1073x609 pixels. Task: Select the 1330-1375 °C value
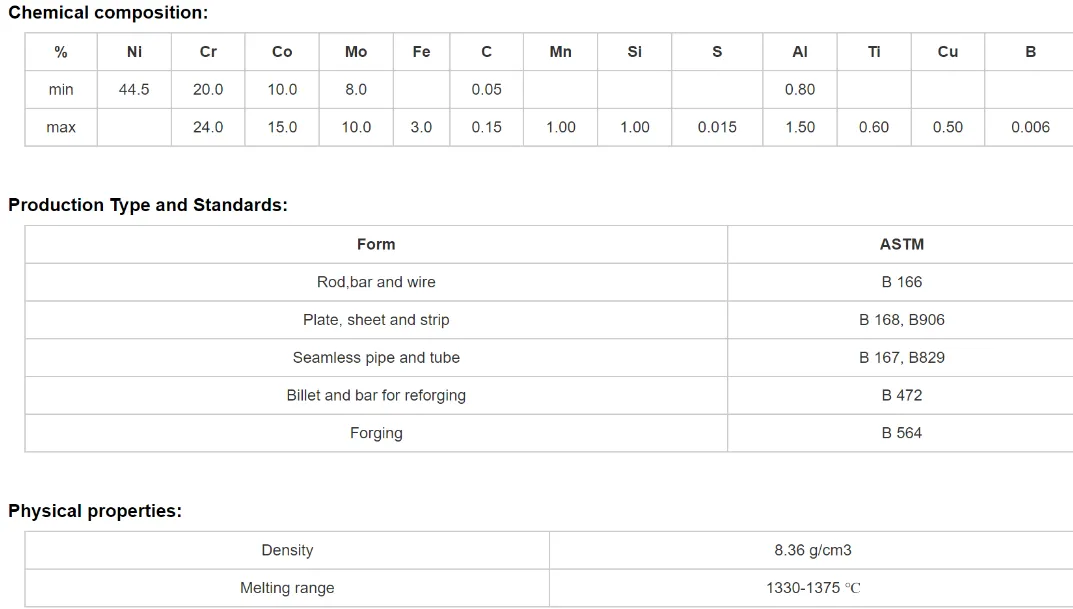pos(812,589)
